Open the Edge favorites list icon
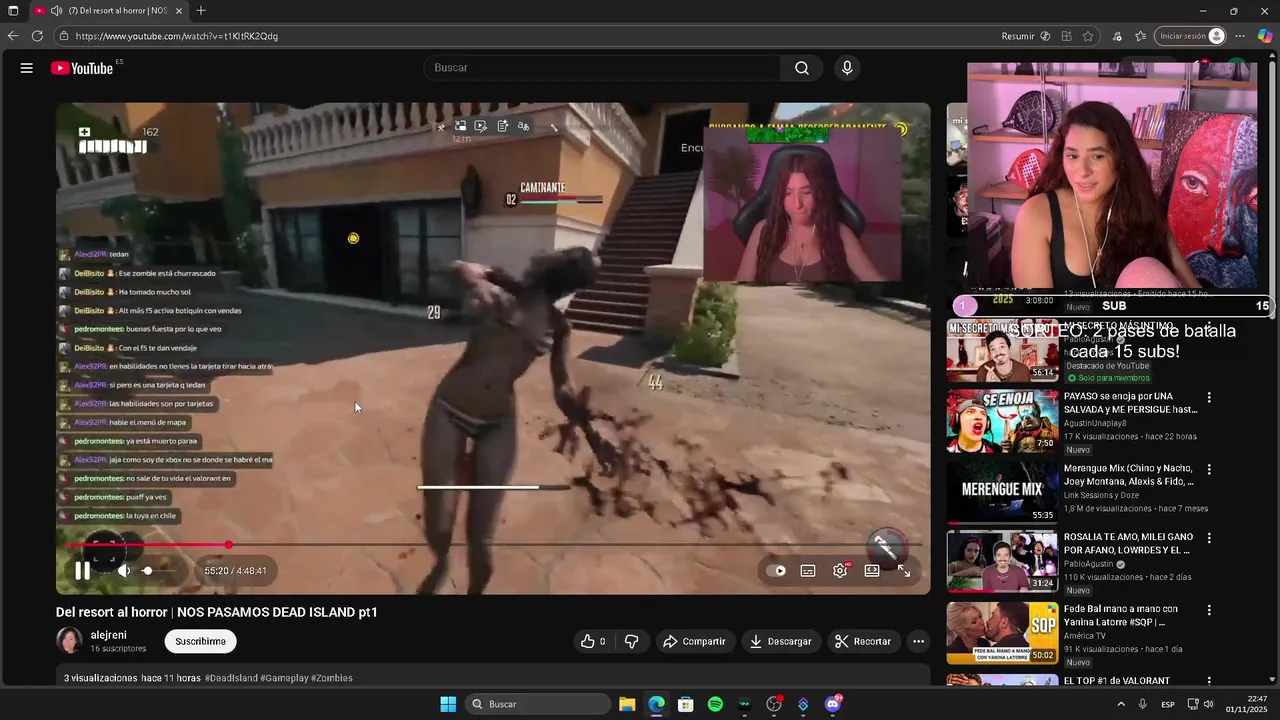 coord(1141,36)
